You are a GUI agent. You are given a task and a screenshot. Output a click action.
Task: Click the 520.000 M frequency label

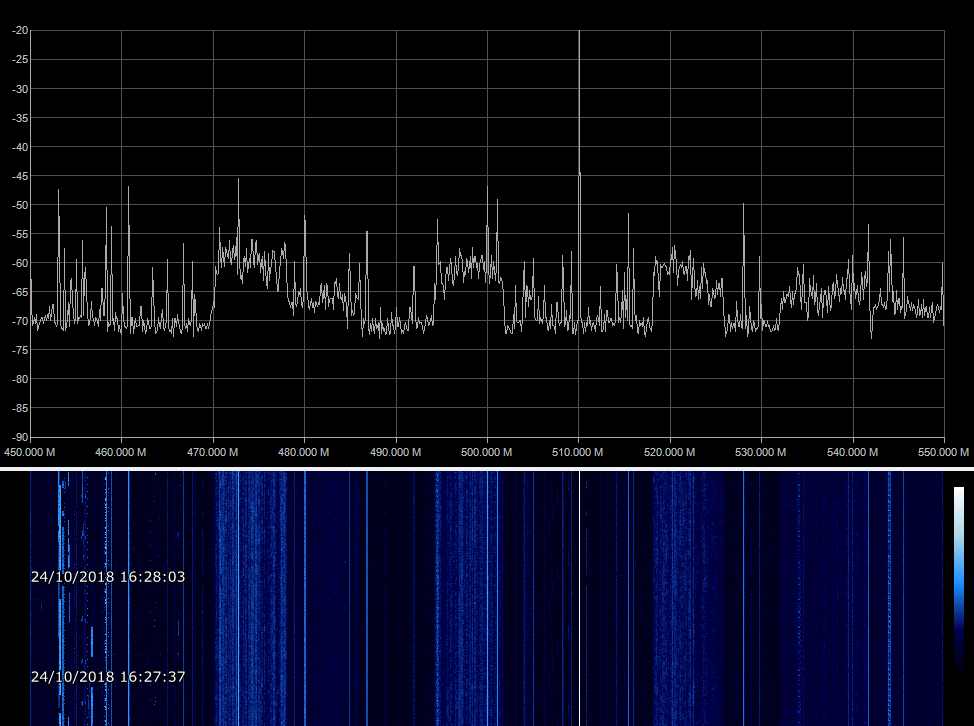click(x=670, y=452)
